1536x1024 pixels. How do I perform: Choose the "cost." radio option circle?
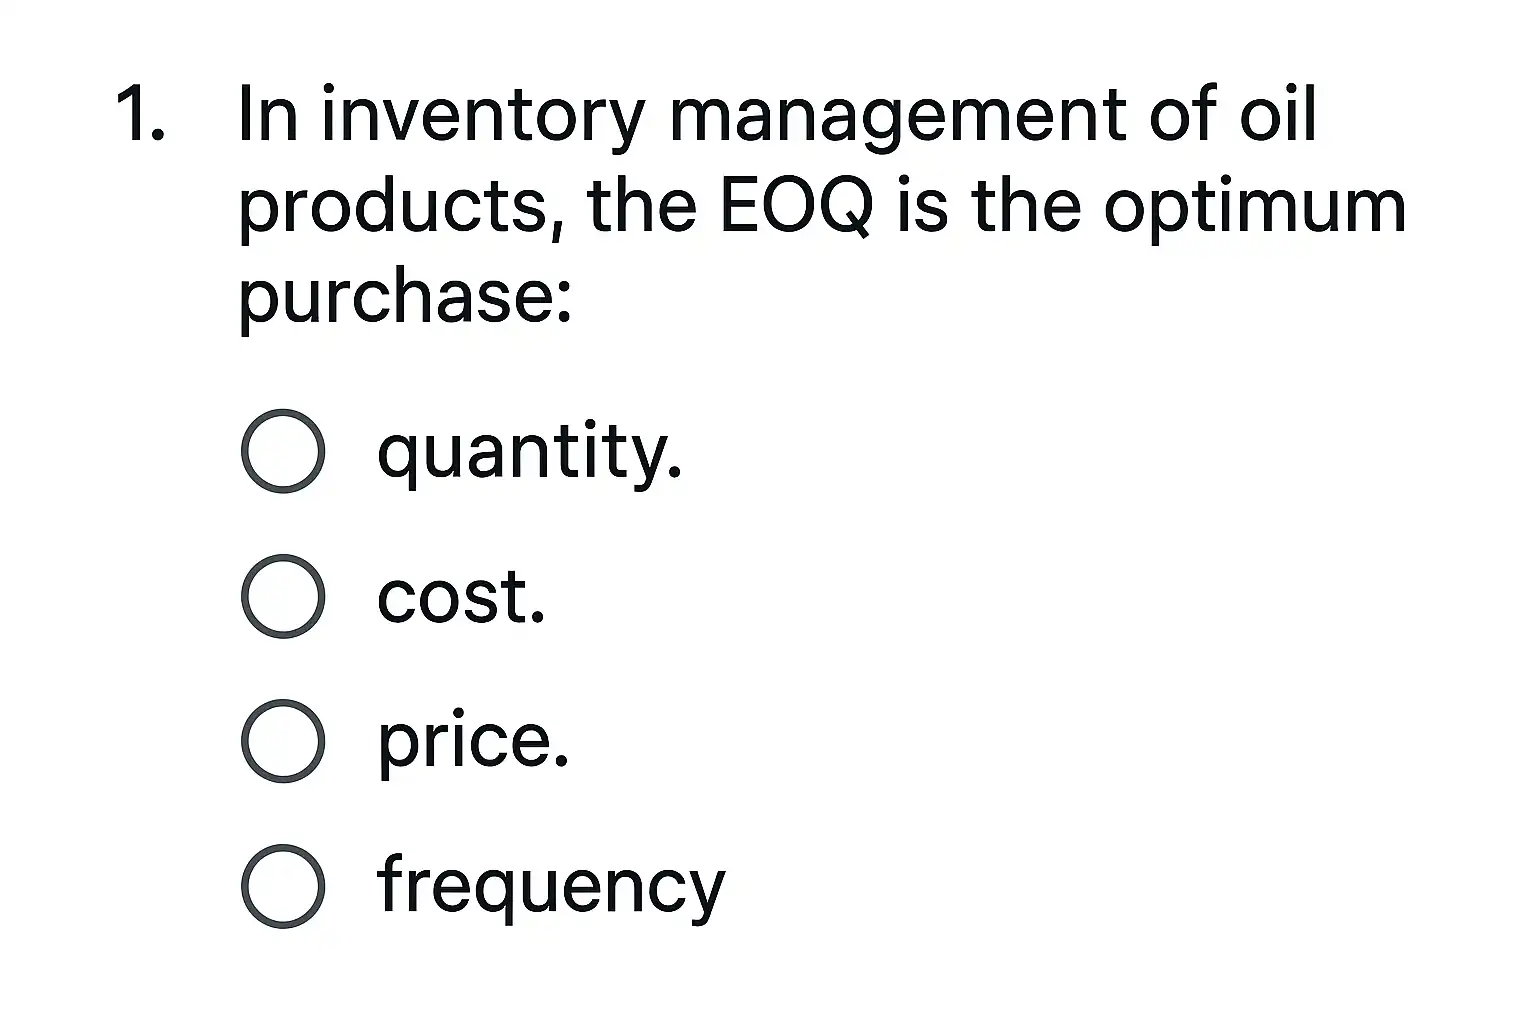coord(283,596)
